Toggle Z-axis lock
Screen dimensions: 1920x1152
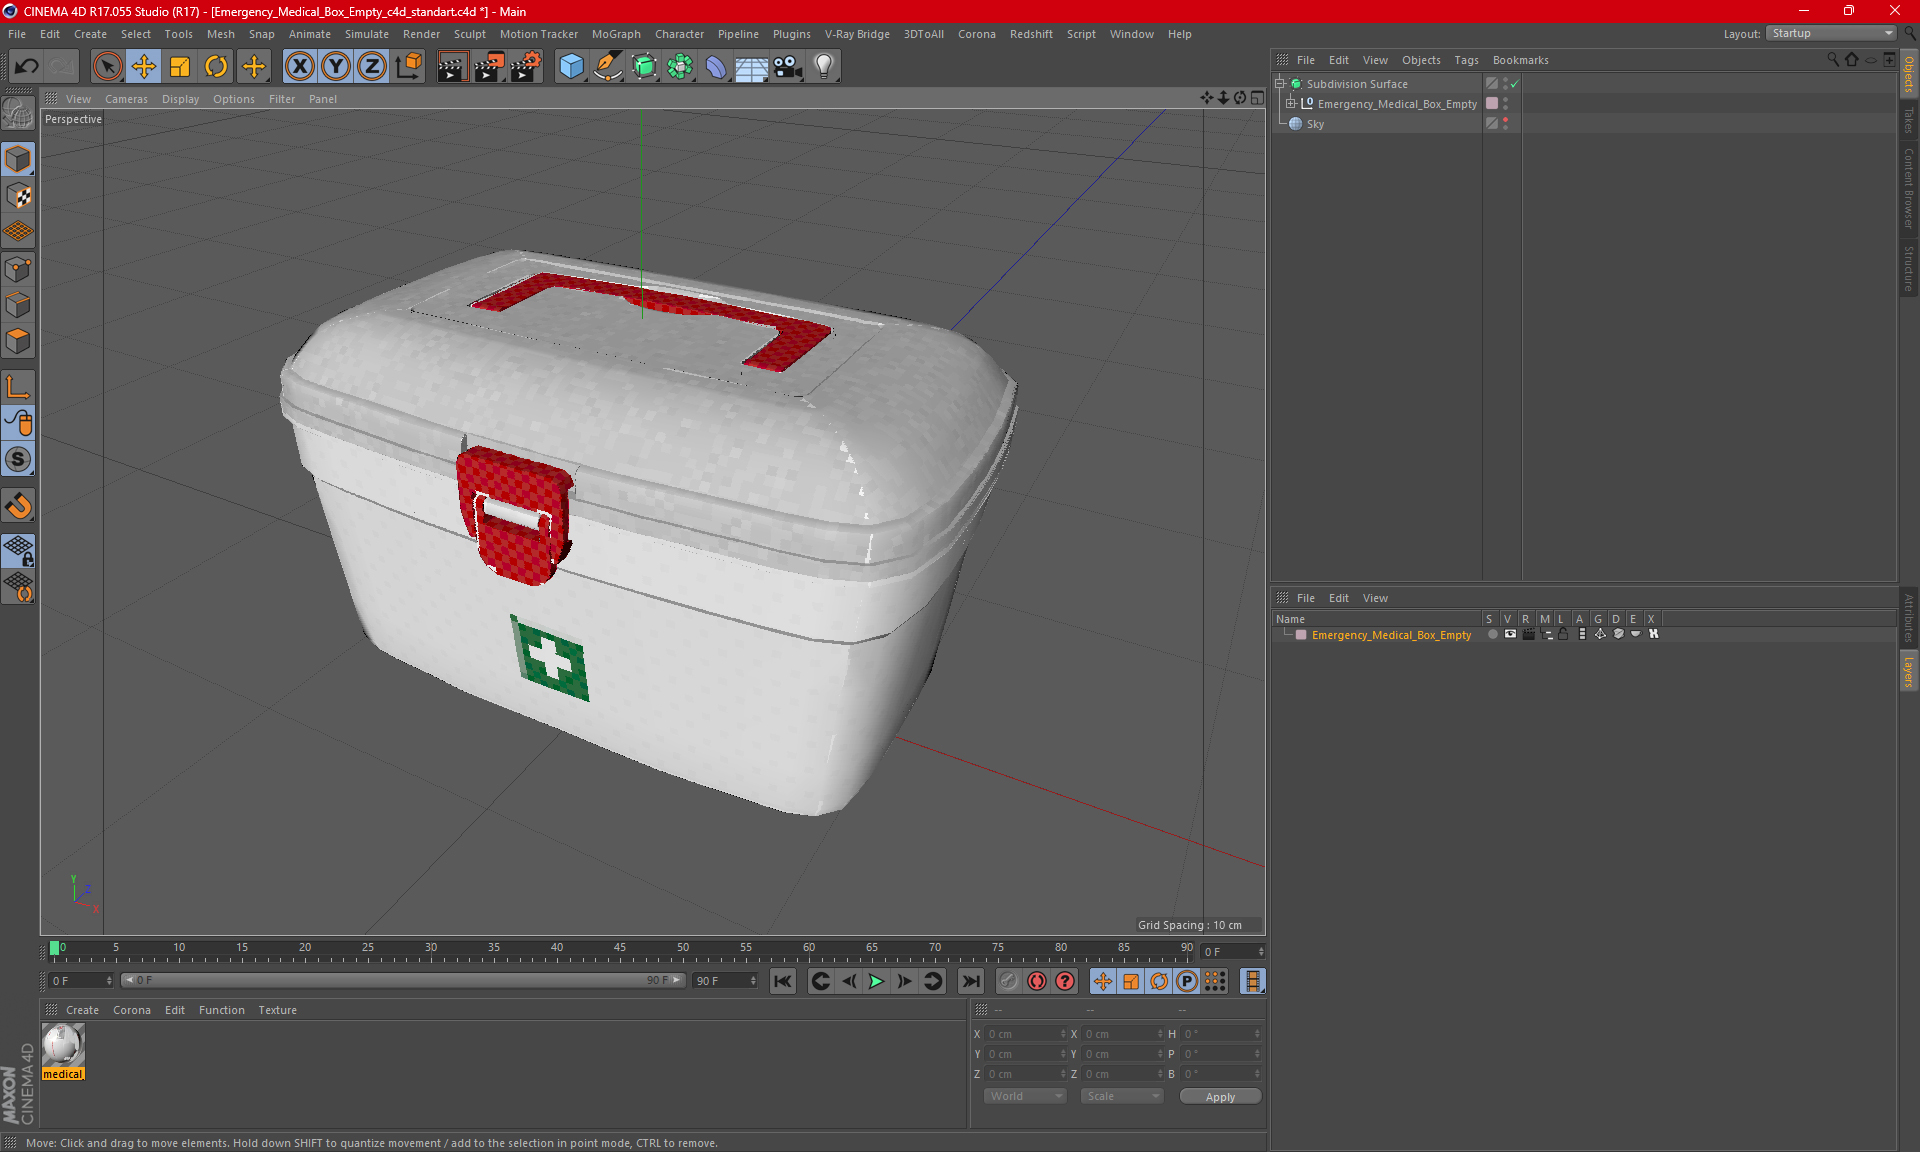372,67
